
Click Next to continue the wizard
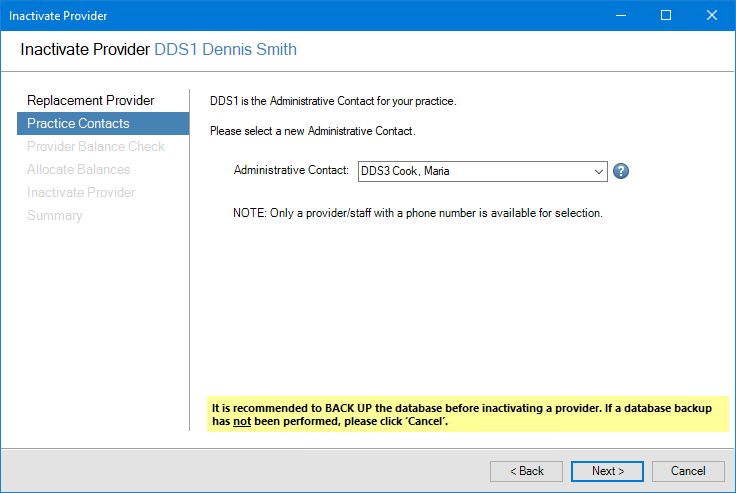(x=607, y=471)
